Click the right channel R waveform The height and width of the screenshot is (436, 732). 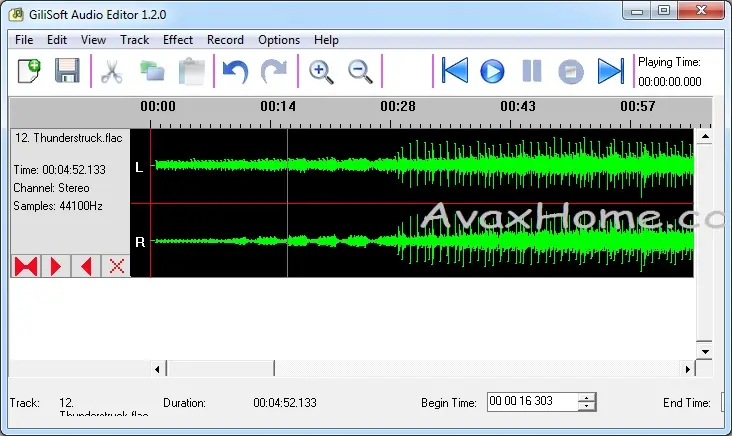(x=422, y=241)
